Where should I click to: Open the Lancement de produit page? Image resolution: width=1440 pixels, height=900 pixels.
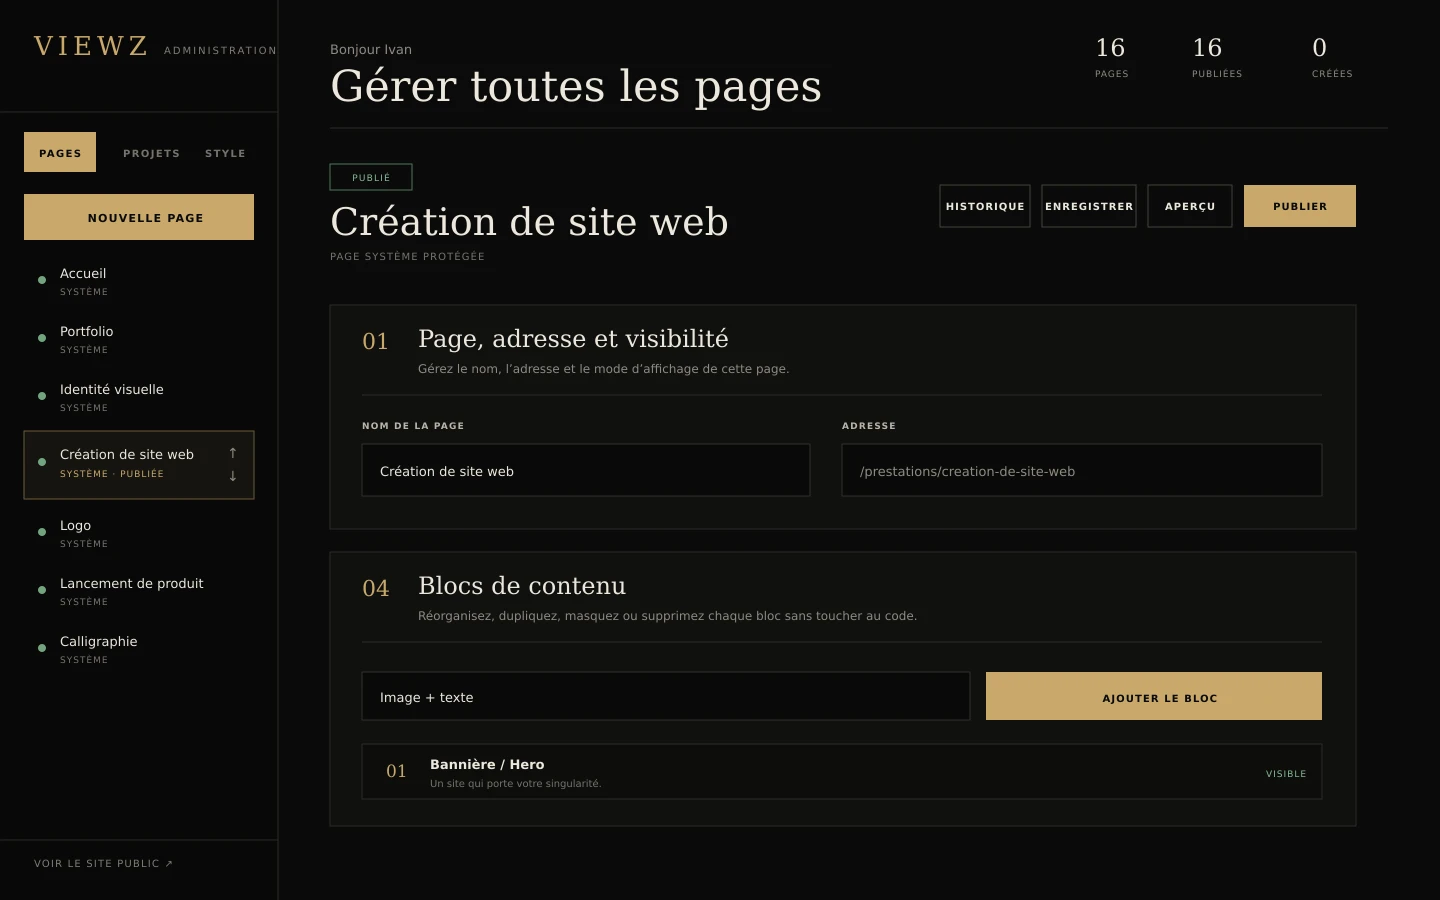(139, 591)
